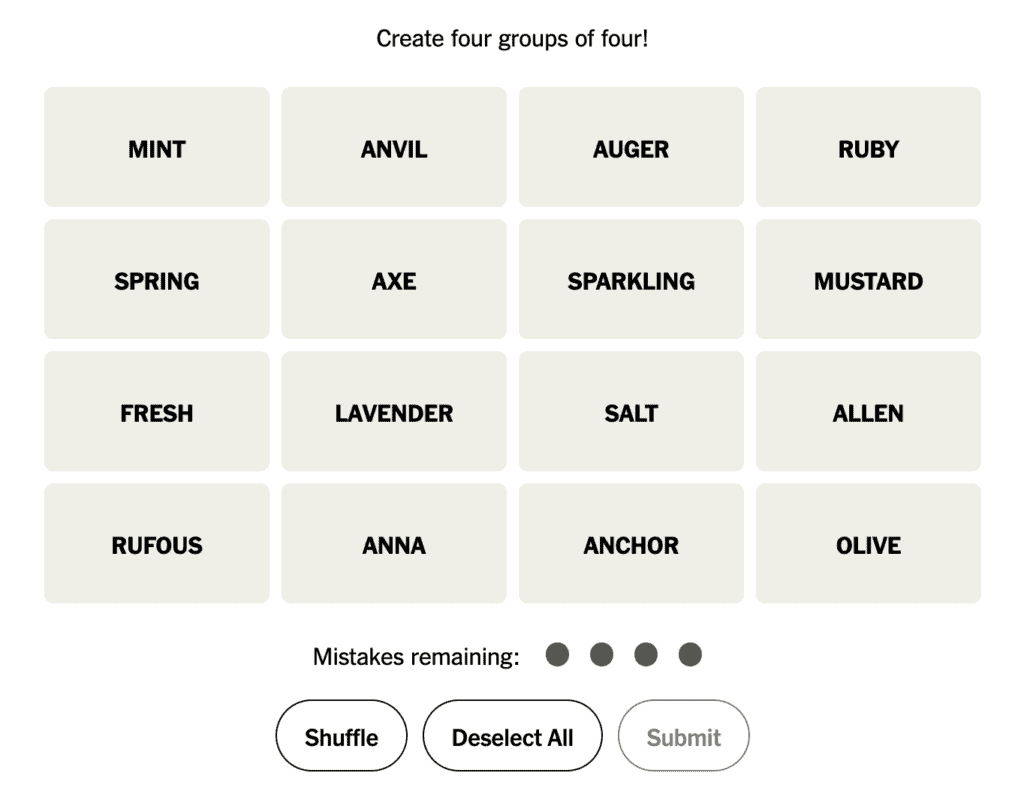Screen dimensions: 1024x788
Task: Select the RUFOUS tile
Action: pyautogui.click(x=157, y=544)
